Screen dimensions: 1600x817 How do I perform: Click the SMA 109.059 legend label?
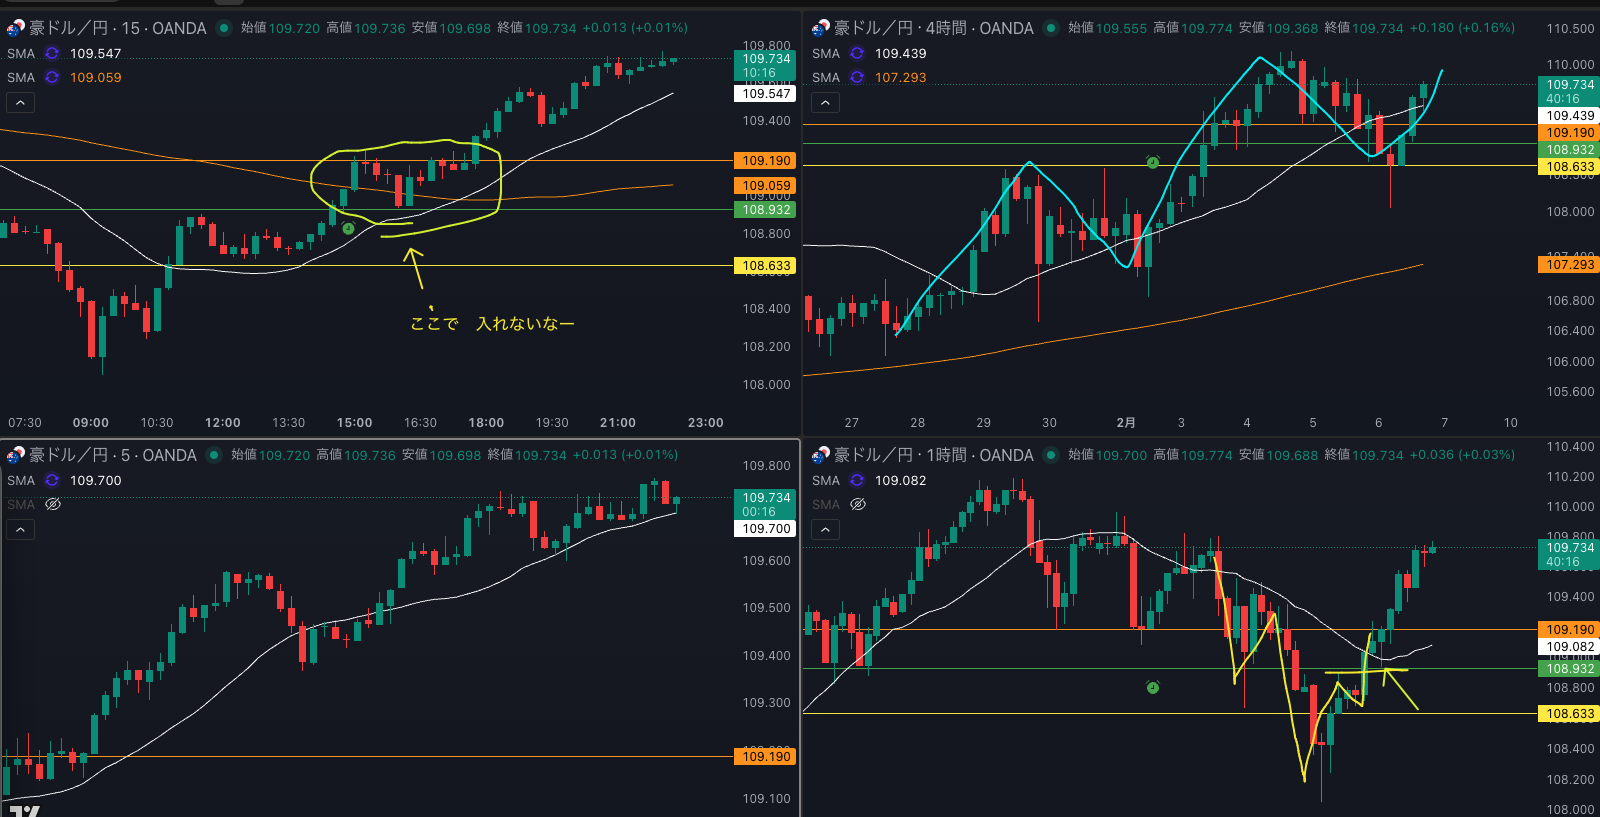point(21,78)
